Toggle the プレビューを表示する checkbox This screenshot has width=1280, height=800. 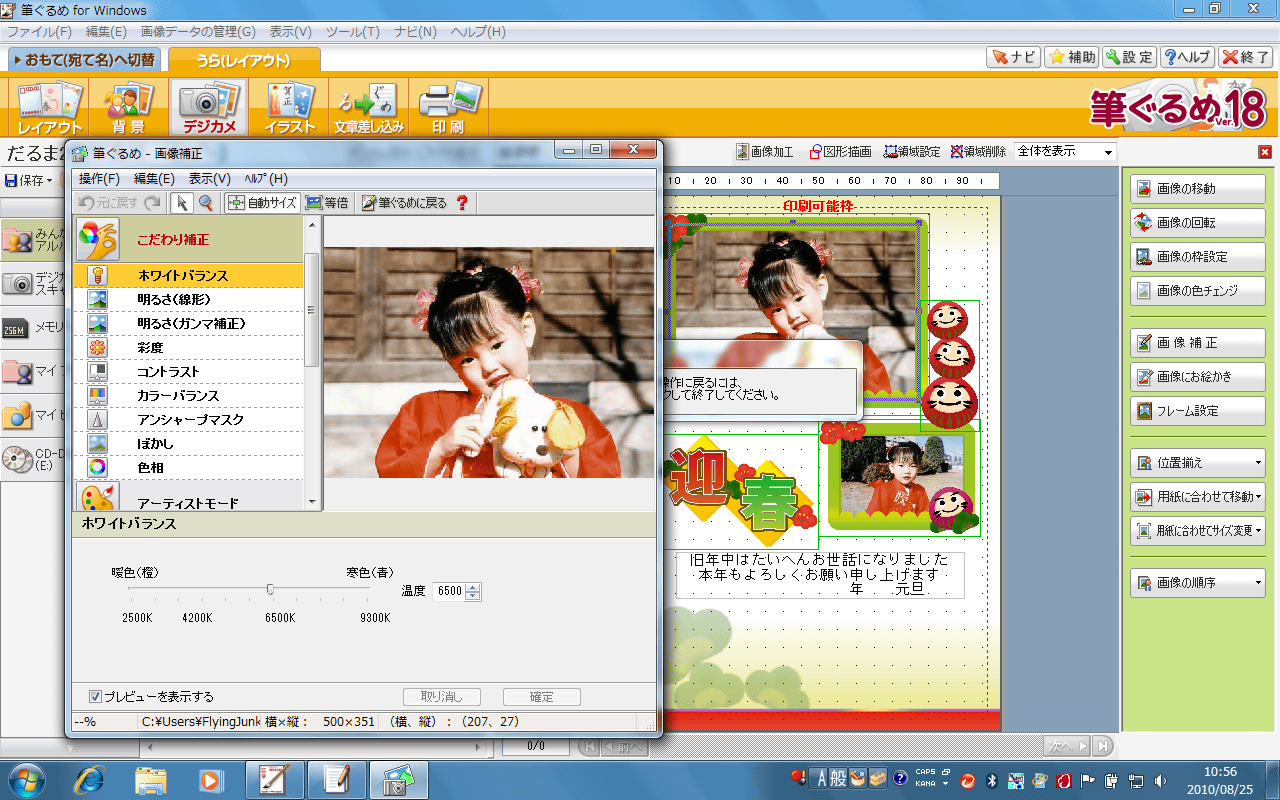click(96, 697)
